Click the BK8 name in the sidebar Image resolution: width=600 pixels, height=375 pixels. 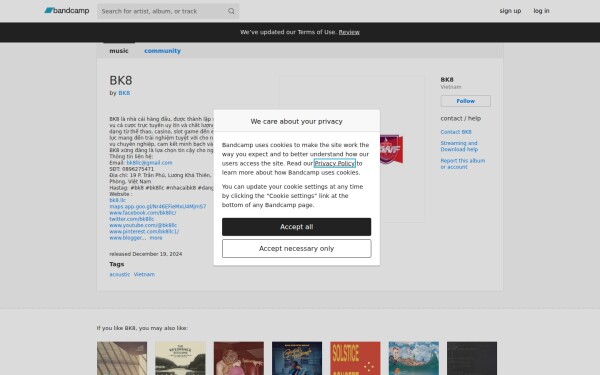[447, 80]
